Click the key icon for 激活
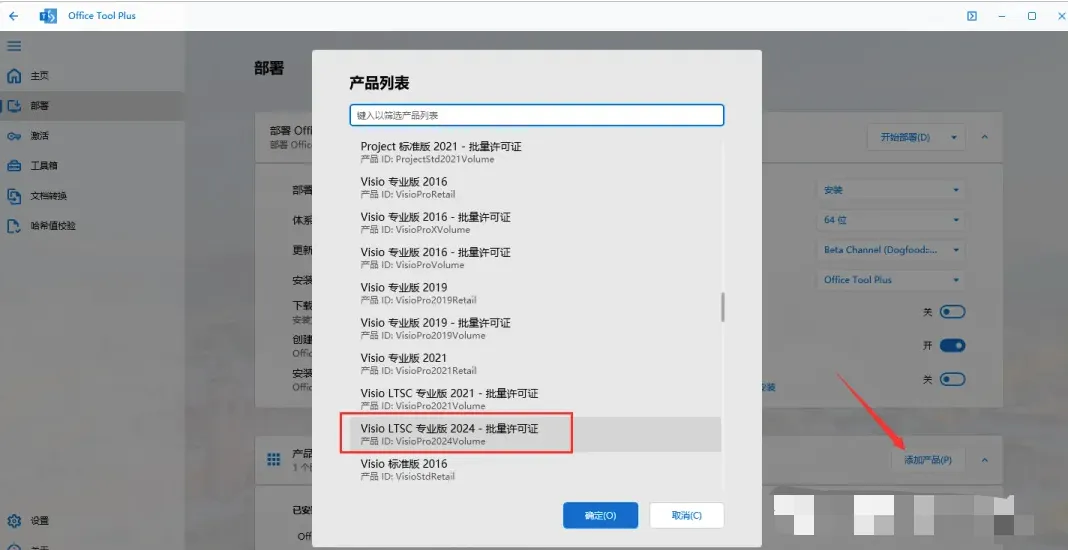 coord(14,136)
